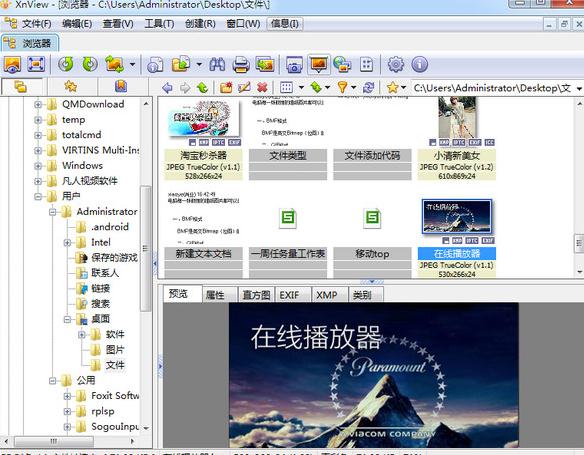584x455 pixels.
Task: Click the path address field
Action: point(492,89)
